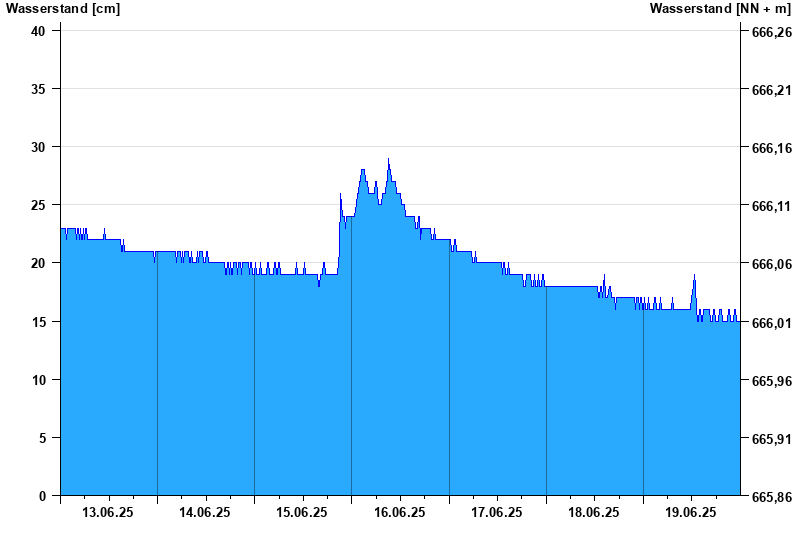Screen dimensions: 800x550
Task: Click the 666,16 label on the right axis
Action: click(771, 148)
